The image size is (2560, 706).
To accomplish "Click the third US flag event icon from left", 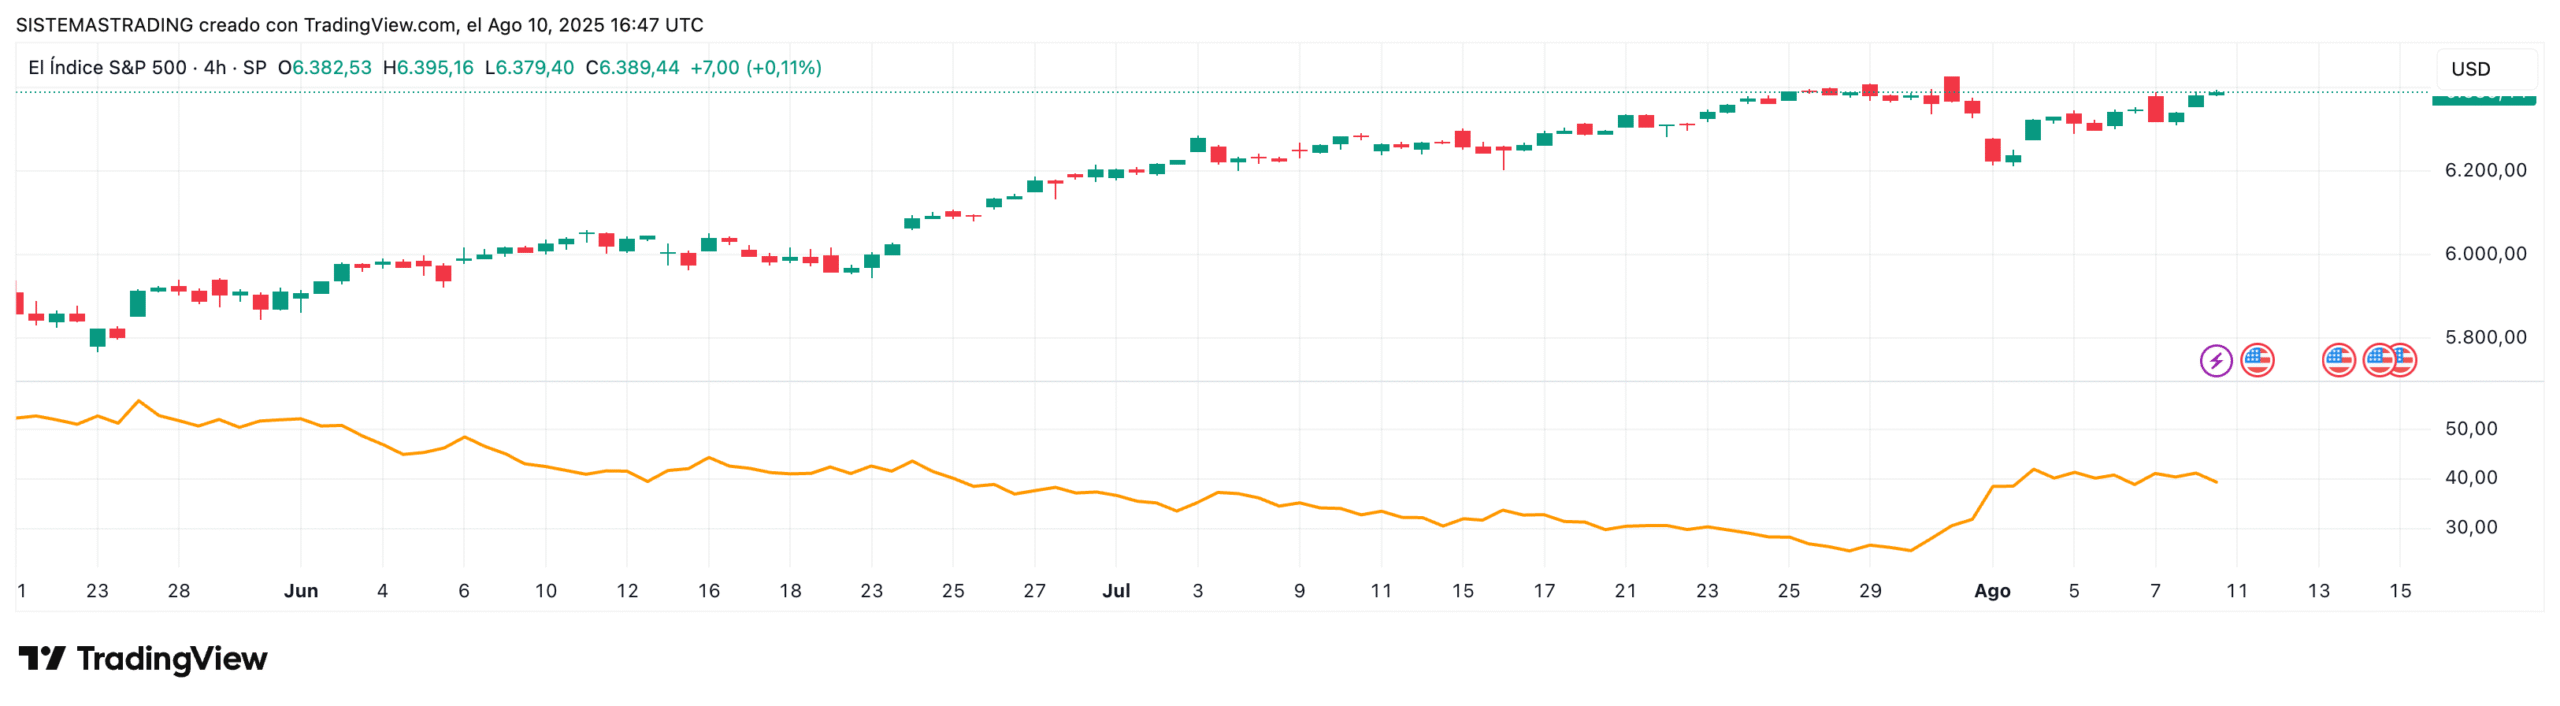I will click(2377, 360).
